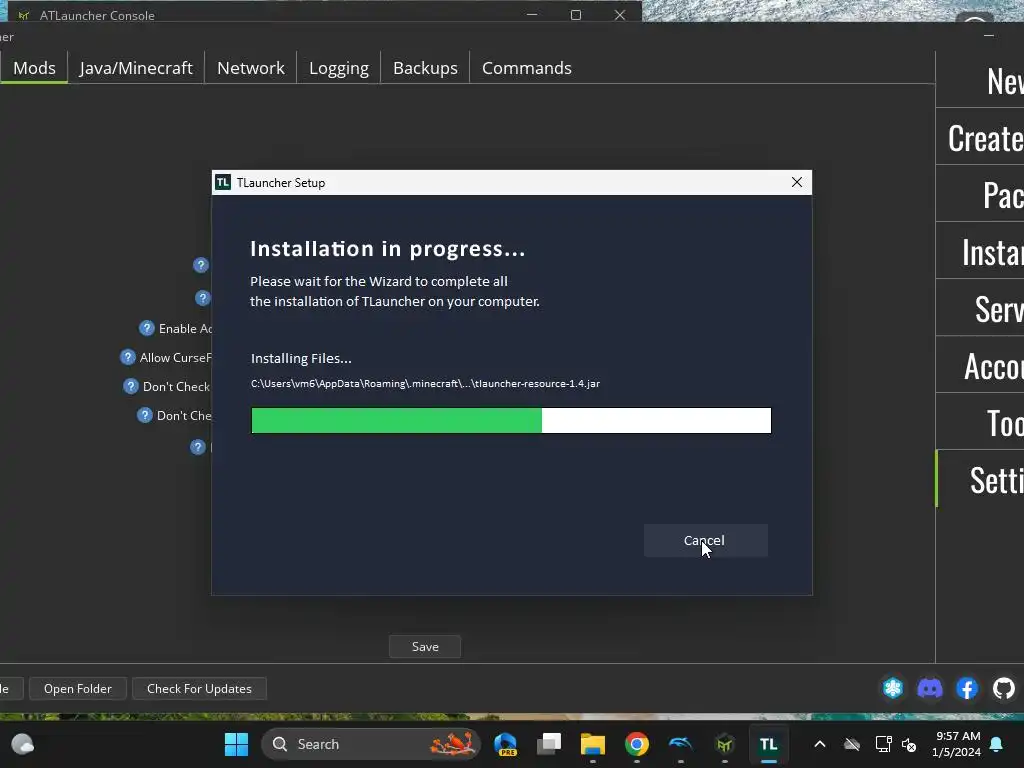
Task: Minimize the ATLauncher Console window
Action: tap(532, 14)
